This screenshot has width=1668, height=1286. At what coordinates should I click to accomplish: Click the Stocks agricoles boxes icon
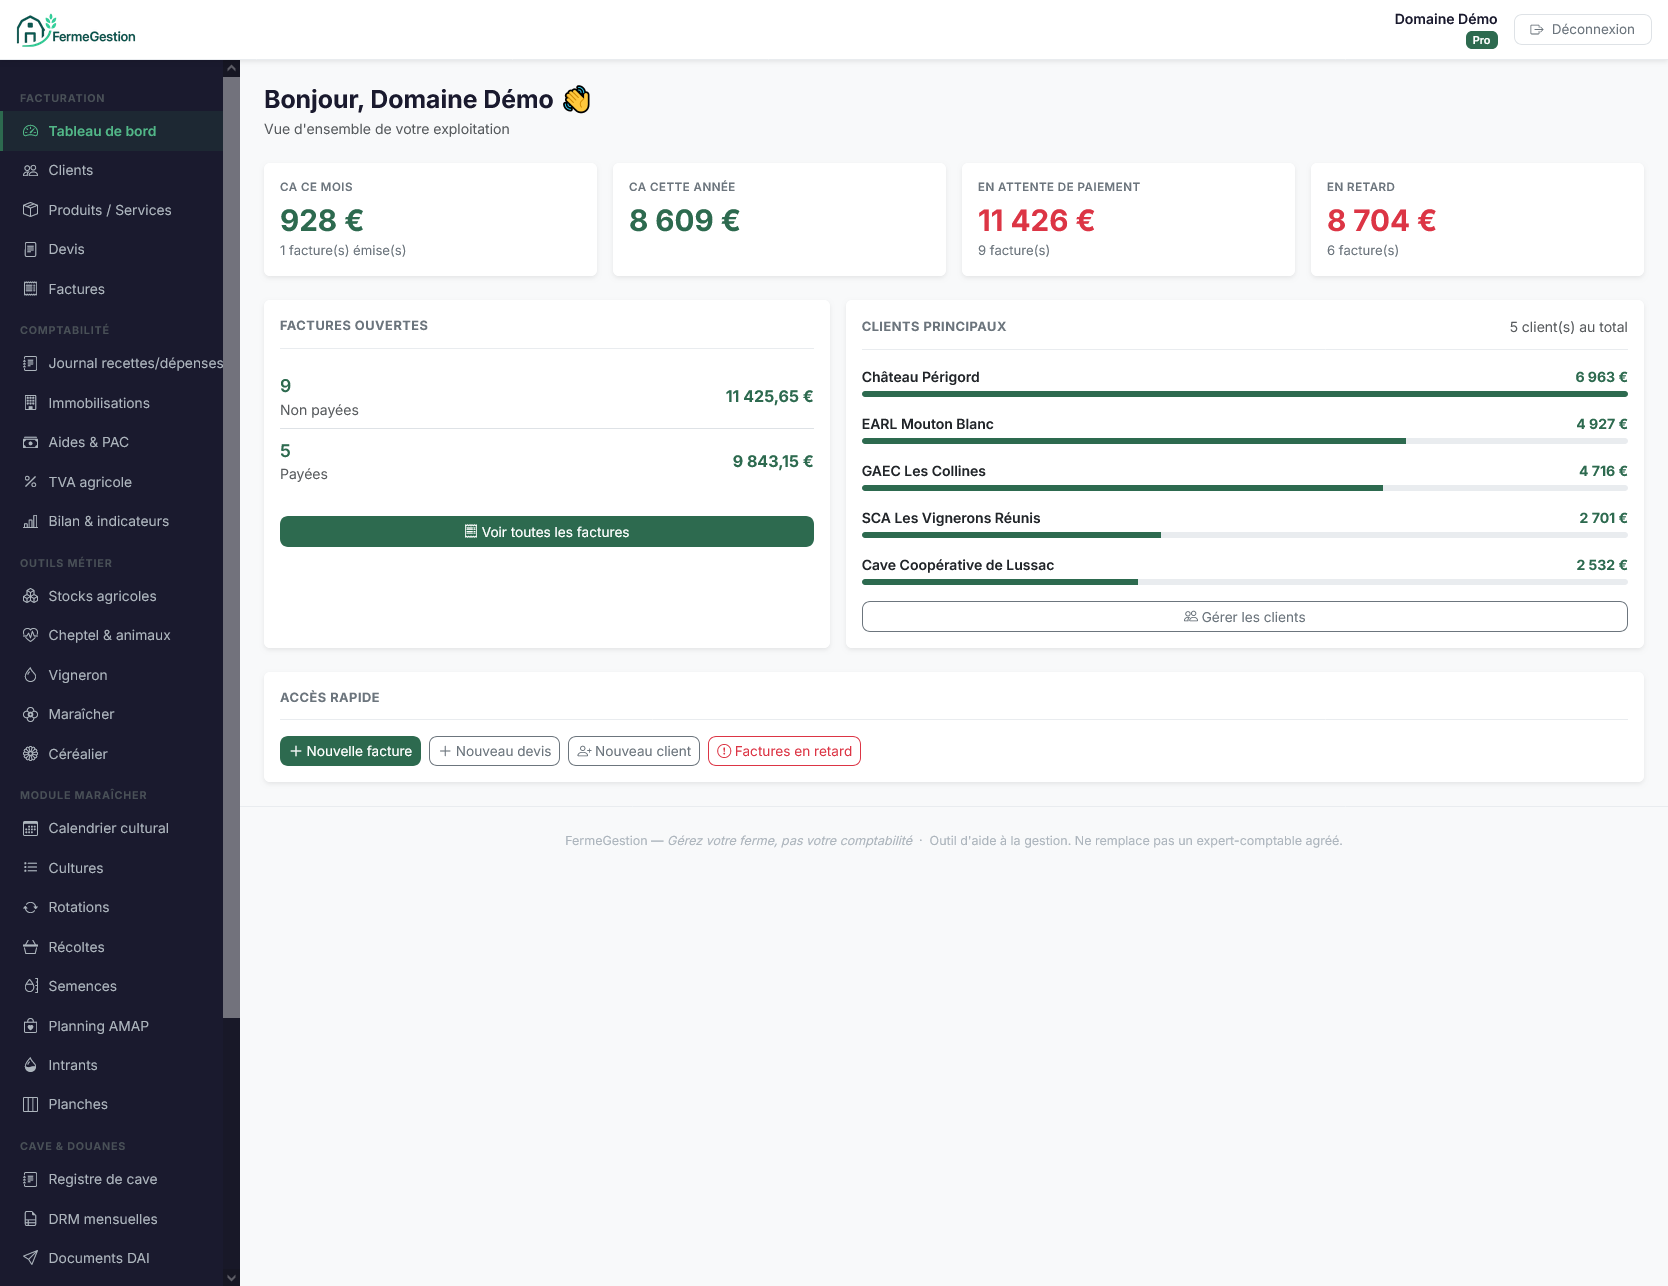coord(30,596)
